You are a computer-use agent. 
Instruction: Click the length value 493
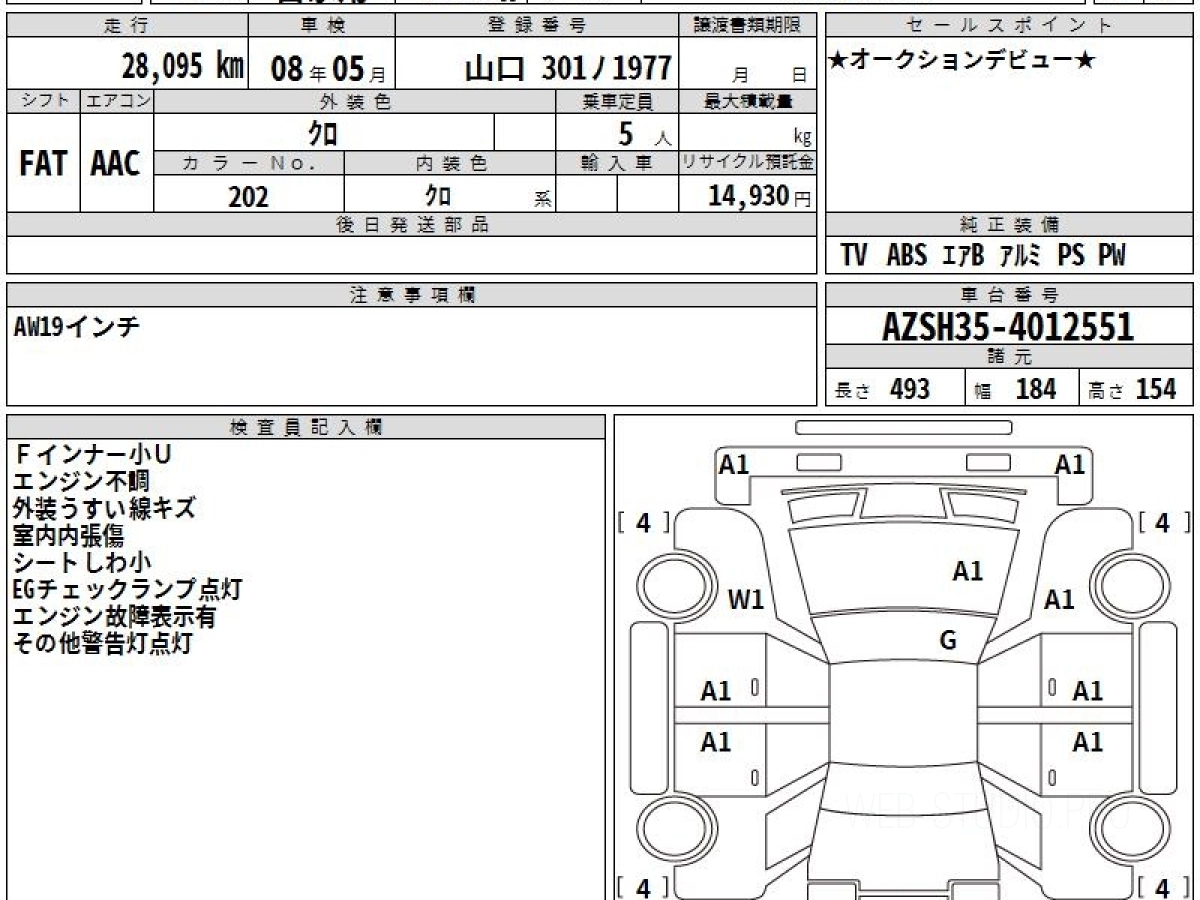click(x=909, y=389)
